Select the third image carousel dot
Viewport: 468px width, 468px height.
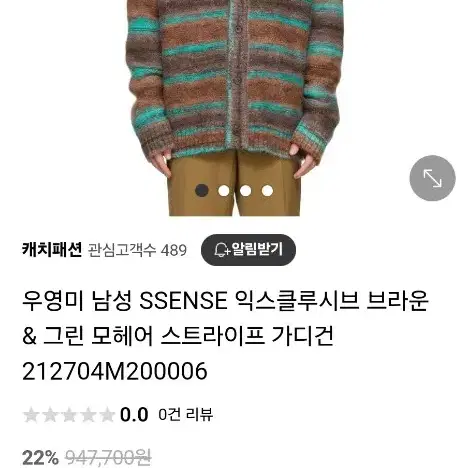tap(245, 191)
